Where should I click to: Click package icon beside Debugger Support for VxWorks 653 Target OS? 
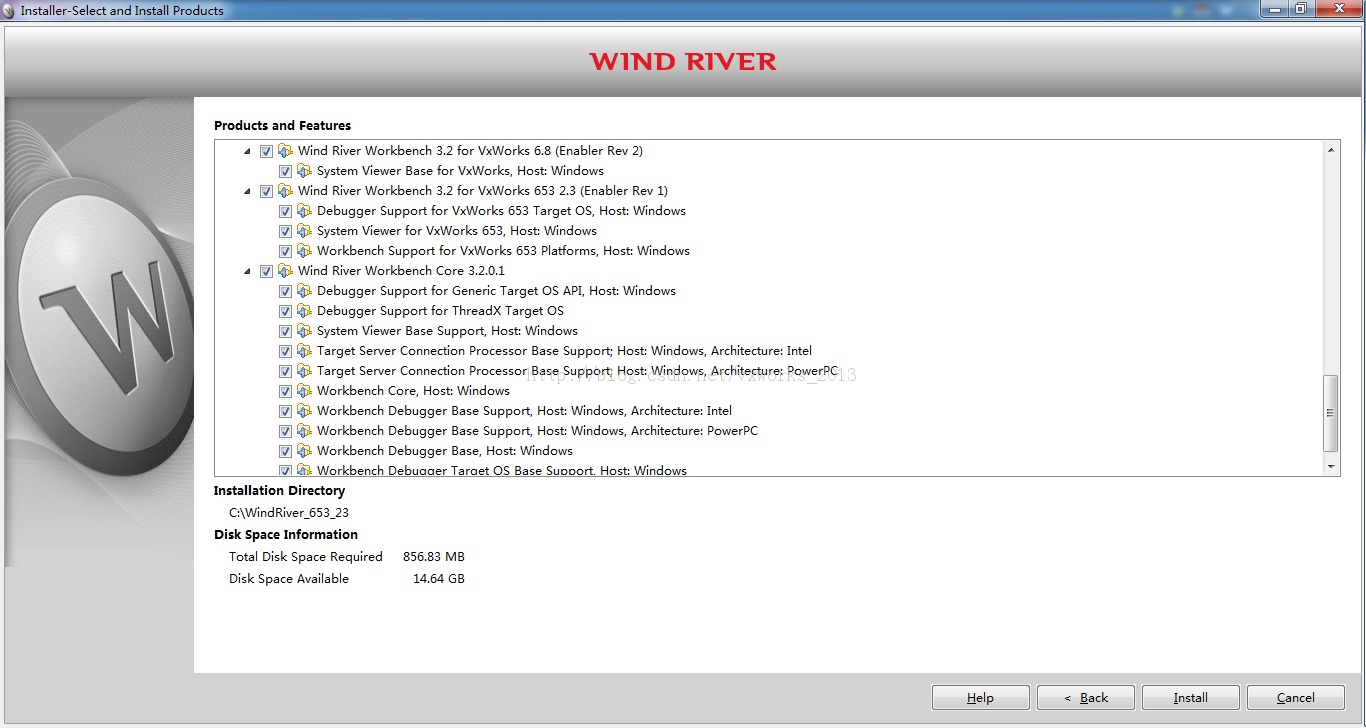click(304, 211)
